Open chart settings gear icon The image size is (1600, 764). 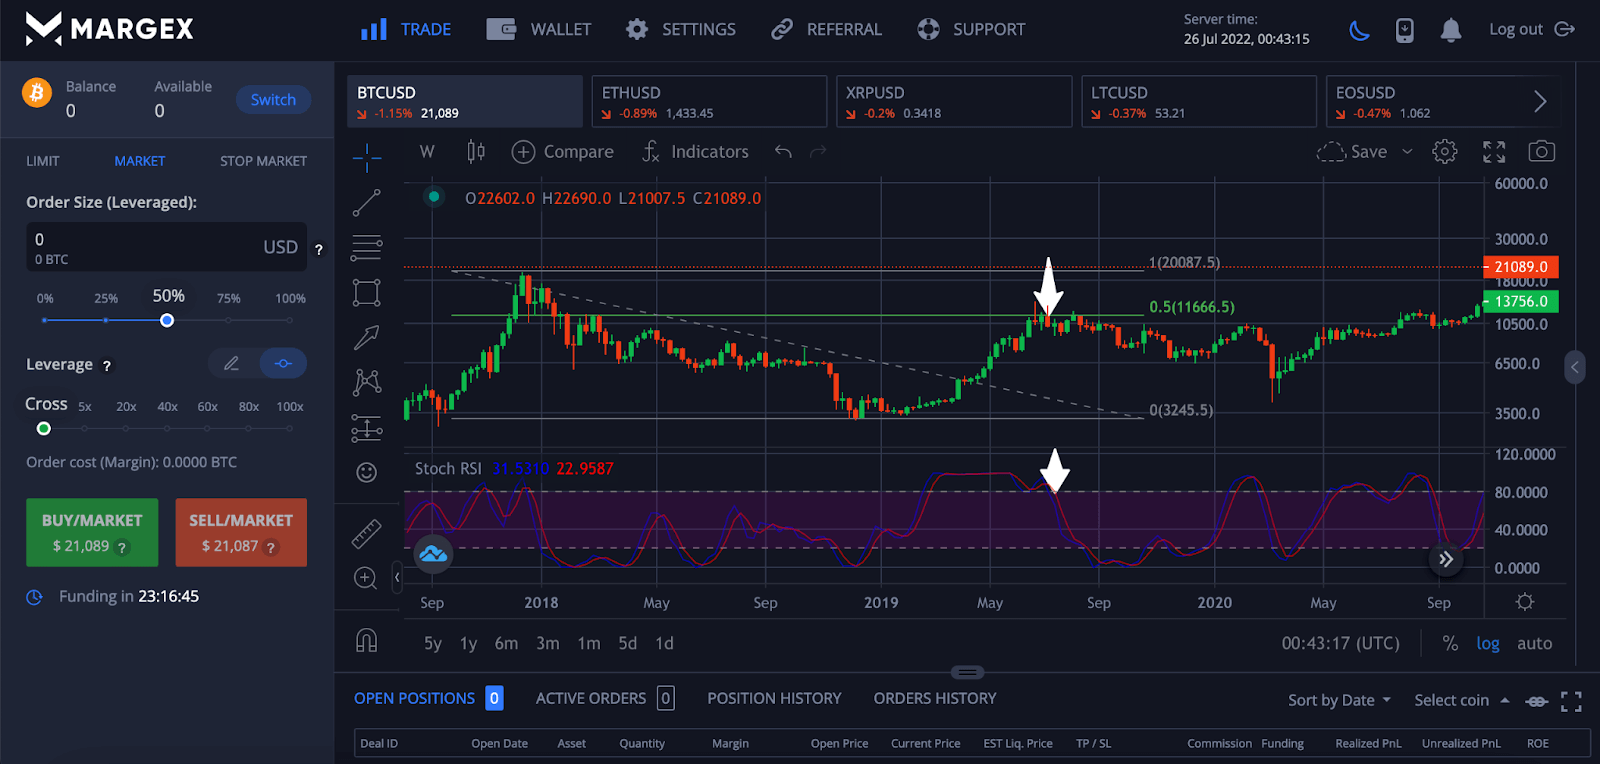click(1444, 152)
